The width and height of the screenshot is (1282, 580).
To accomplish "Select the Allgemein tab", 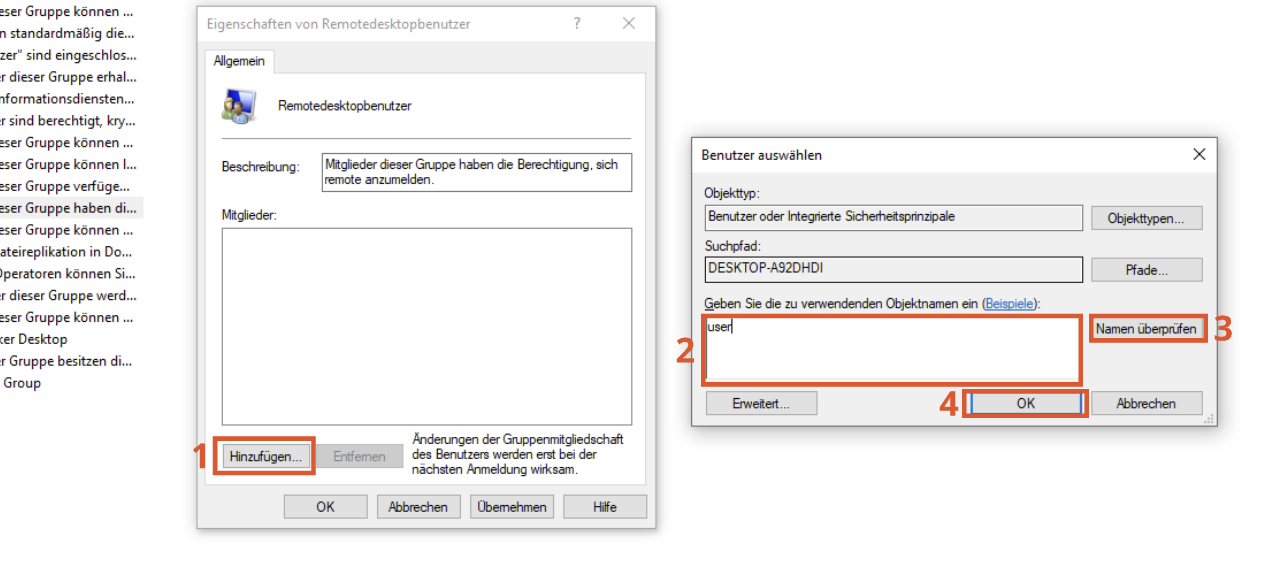I will [x=239, y=61].
